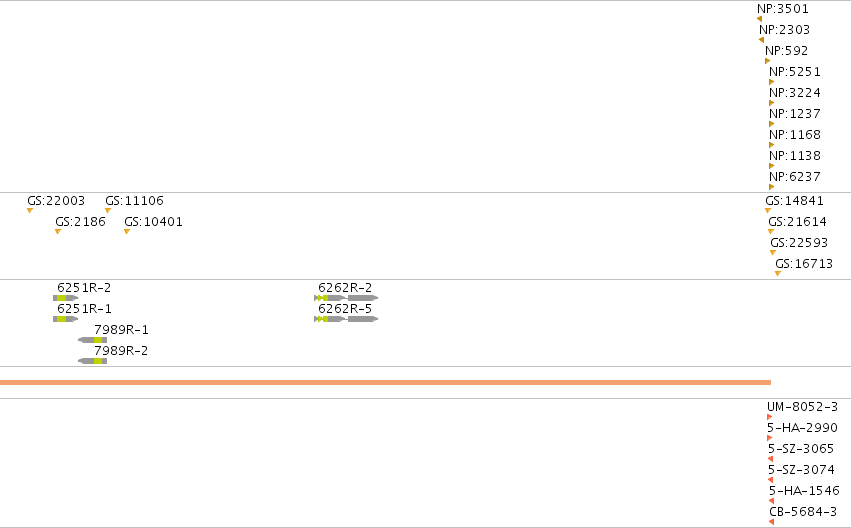
Task: Select the 5-HA-2990 marker label
Action: coord(802,428)
